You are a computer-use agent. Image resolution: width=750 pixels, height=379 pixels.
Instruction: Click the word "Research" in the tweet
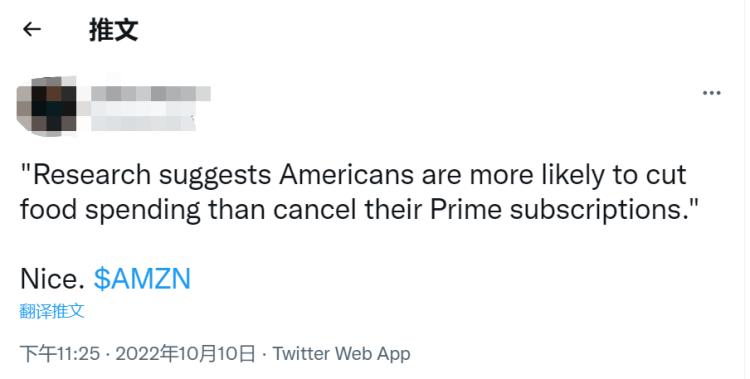pos(91,175)
